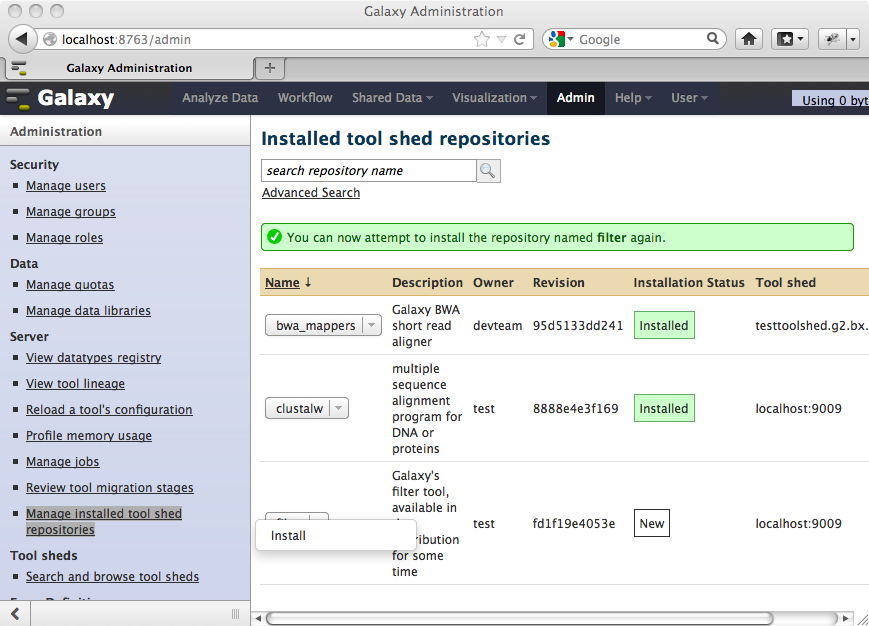Image resolution: width=869 pixels, height=626 pixels.
Task: Select revision 8888e4e3f169 text
Action: tap(576, 409)
